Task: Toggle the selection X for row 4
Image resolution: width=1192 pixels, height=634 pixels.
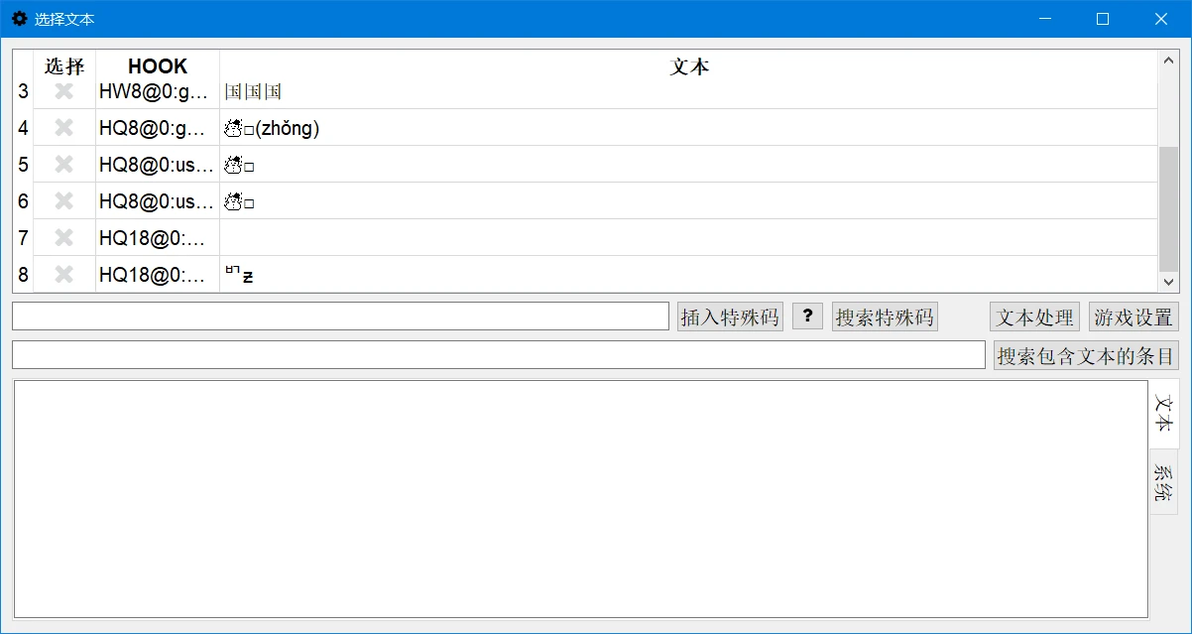Action: coord(64,128)
